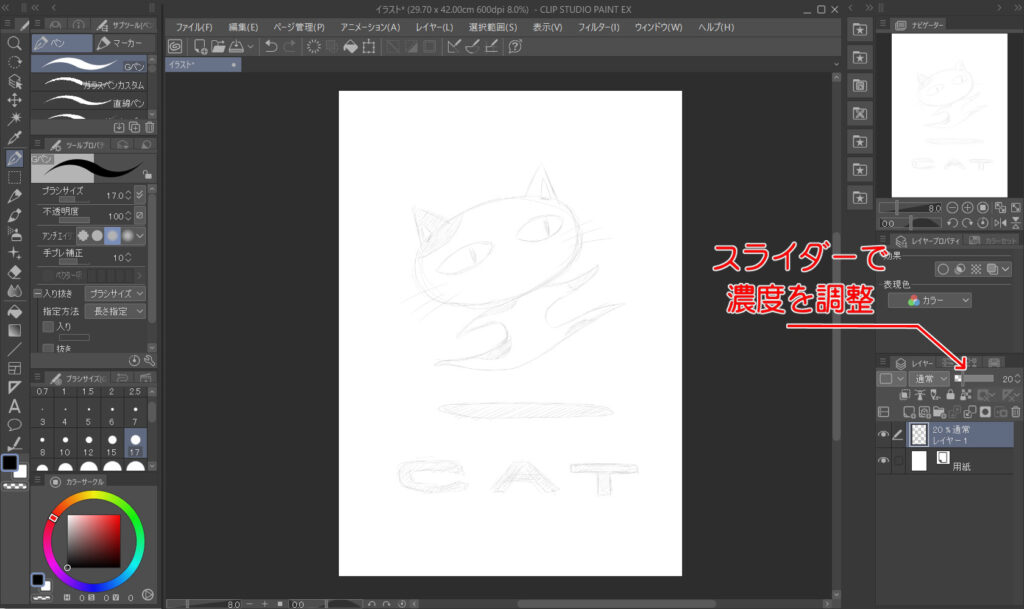Toggle visibility of the 用紙 layer
This screenshot has width=1024, height=609.
coord(884,461)
